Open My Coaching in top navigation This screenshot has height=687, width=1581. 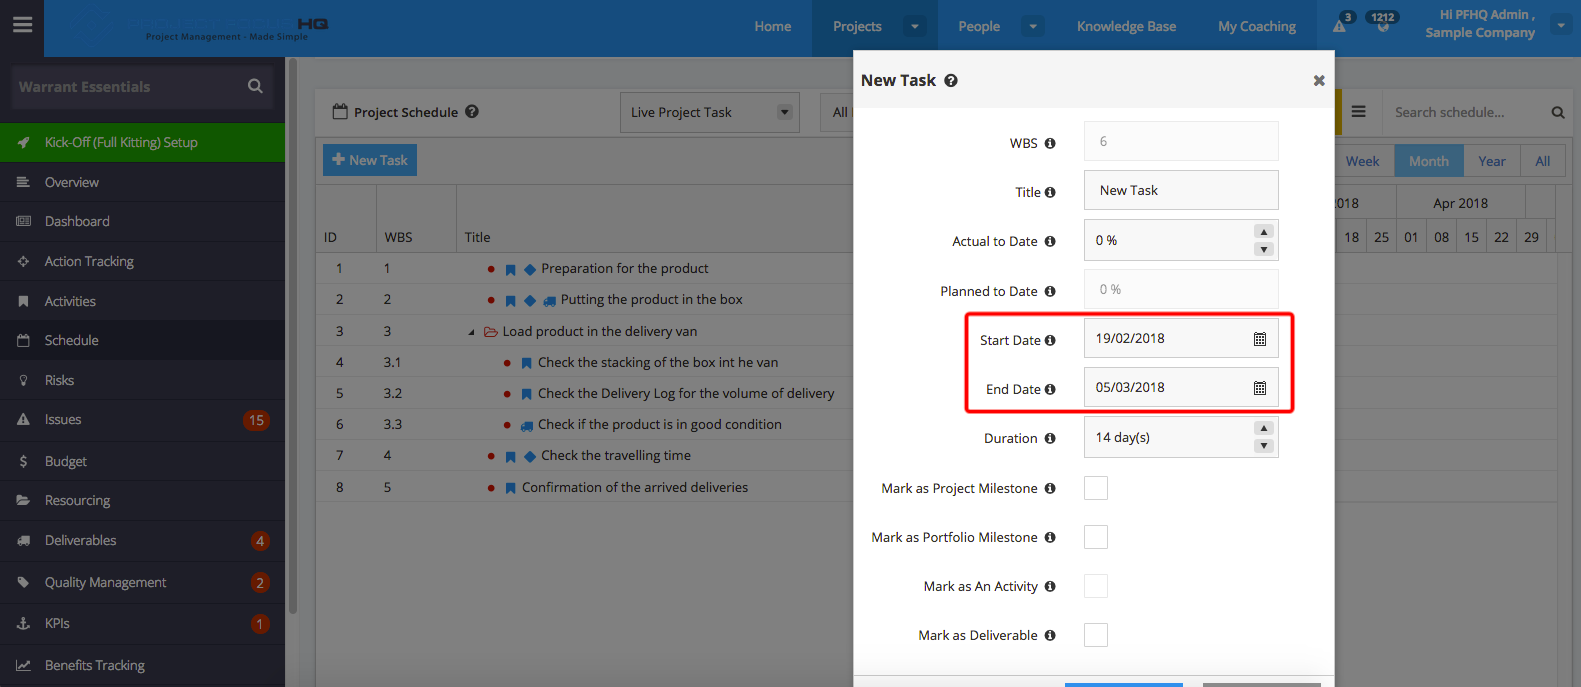coord(1257,26)
